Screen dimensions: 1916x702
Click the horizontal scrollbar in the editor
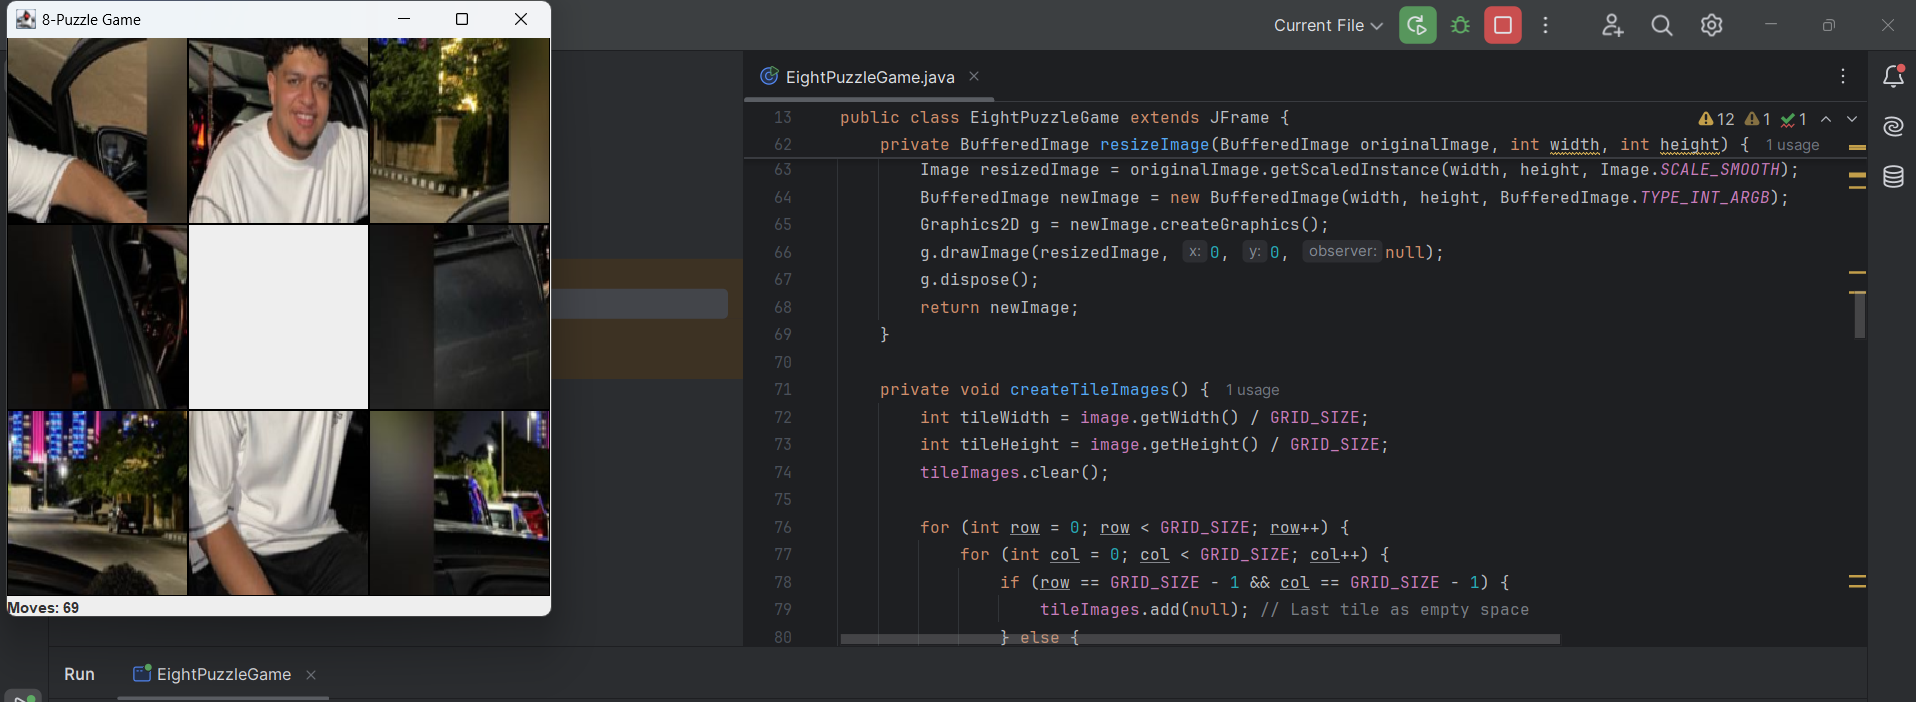tap(1200, 638)
